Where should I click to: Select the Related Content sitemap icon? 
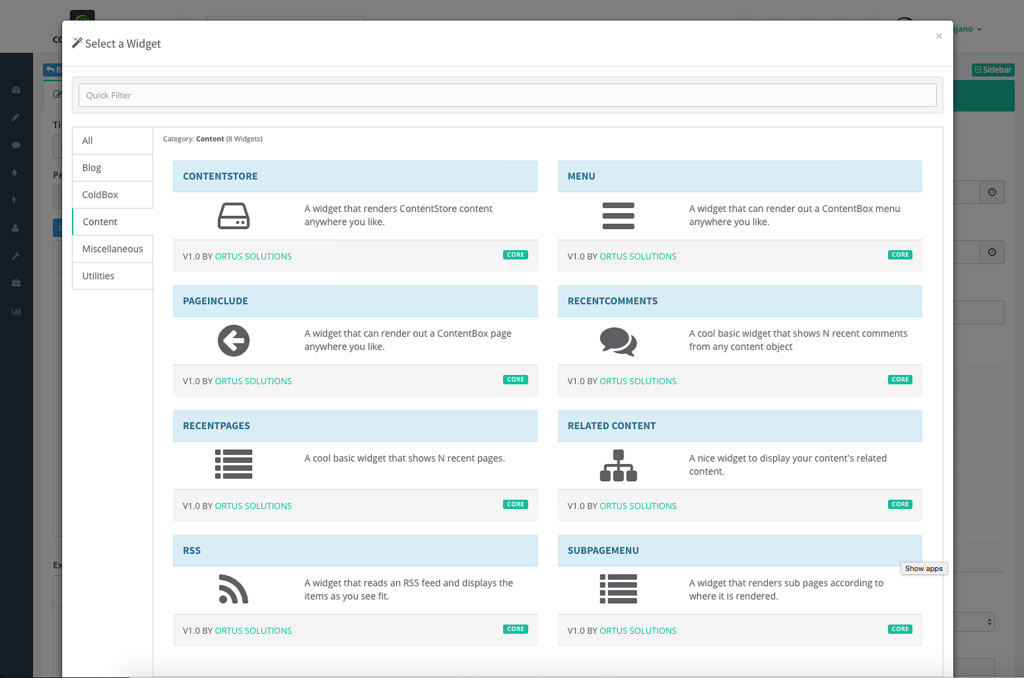[618, 465]
